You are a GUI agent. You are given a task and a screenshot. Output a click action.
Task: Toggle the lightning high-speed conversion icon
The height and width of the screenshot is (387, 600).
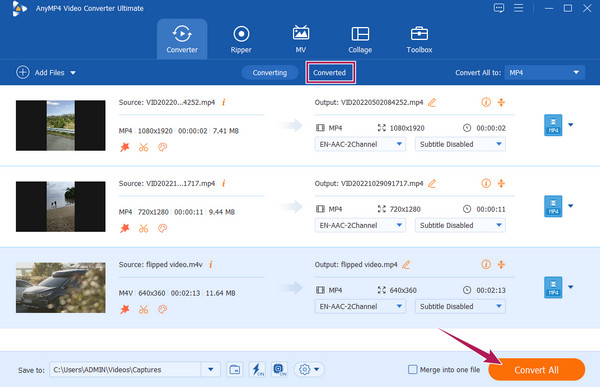click(x=257, y=370)
